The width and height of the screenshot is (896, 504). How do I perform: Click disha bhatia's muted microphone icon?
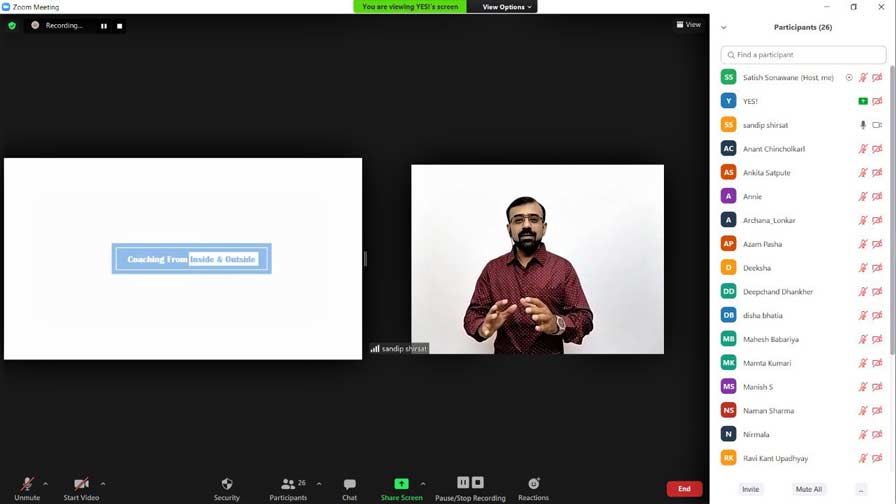point(863,315)
